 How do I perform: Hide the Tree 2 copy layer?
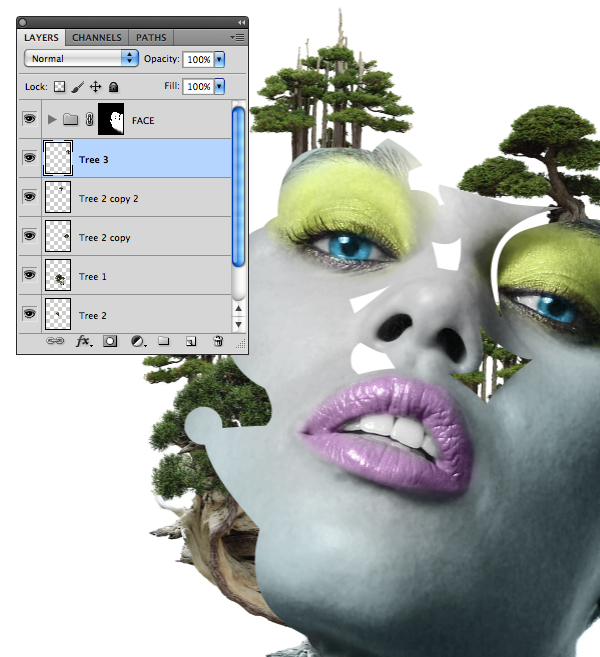click(x=29, y=236)
